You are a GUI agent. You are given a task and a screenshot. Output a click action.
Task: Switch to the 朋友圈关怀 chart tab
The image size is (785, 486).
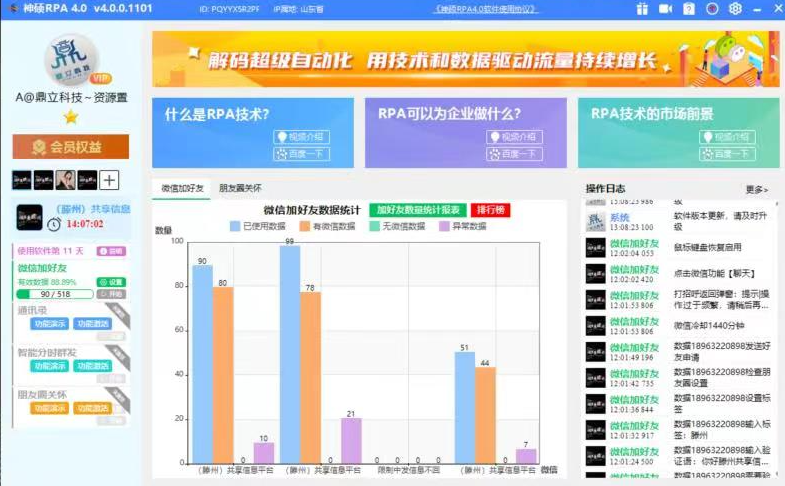coord(240,188)
